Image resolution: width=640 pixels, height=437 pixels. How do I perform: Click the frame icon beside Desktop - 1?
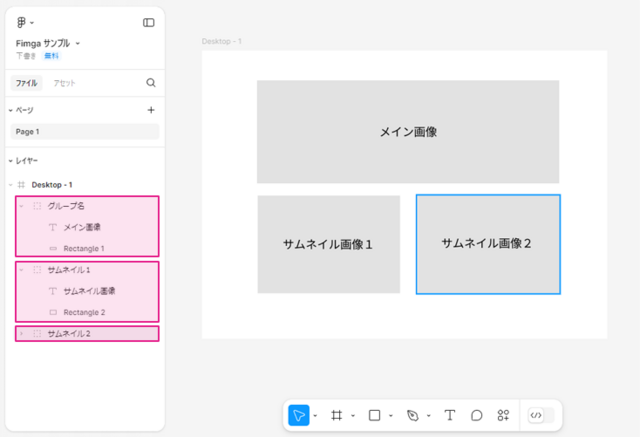click(x=21, y=185)
